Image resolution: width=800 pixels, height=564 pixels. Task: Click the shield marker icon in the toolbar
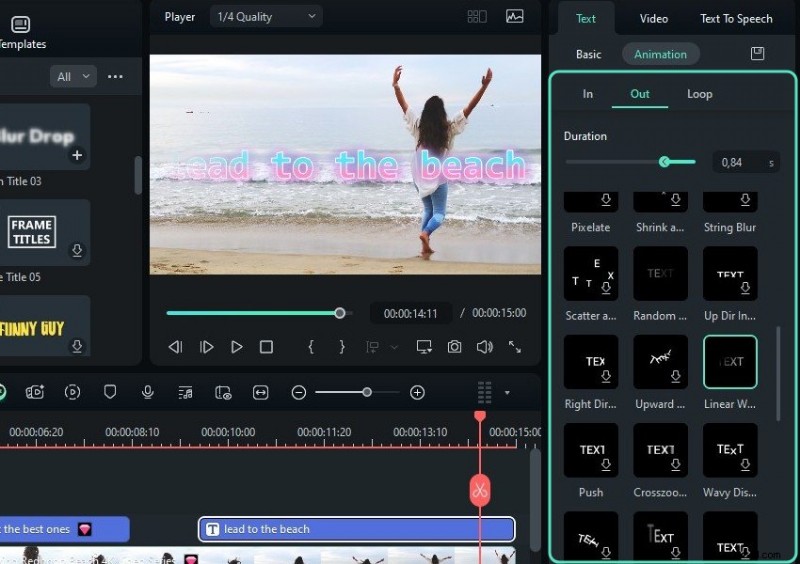[x=110, y=391]
